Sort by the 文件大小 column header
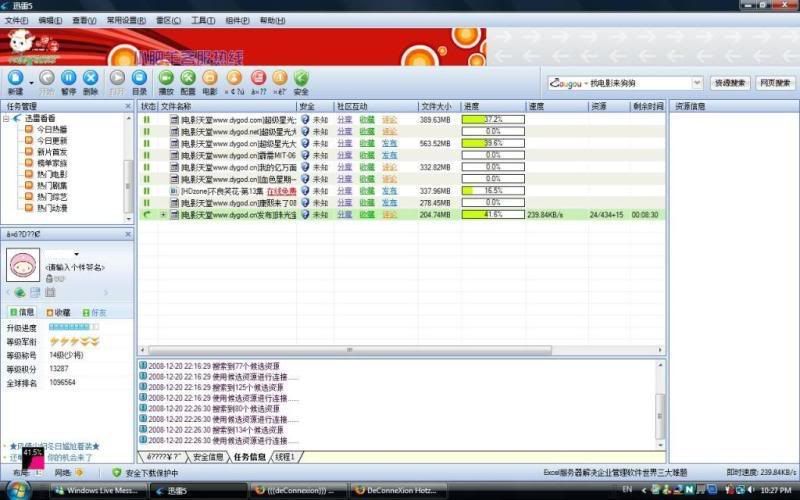The height and width of the screenshot is (500, 800). (x=439, y=106)
